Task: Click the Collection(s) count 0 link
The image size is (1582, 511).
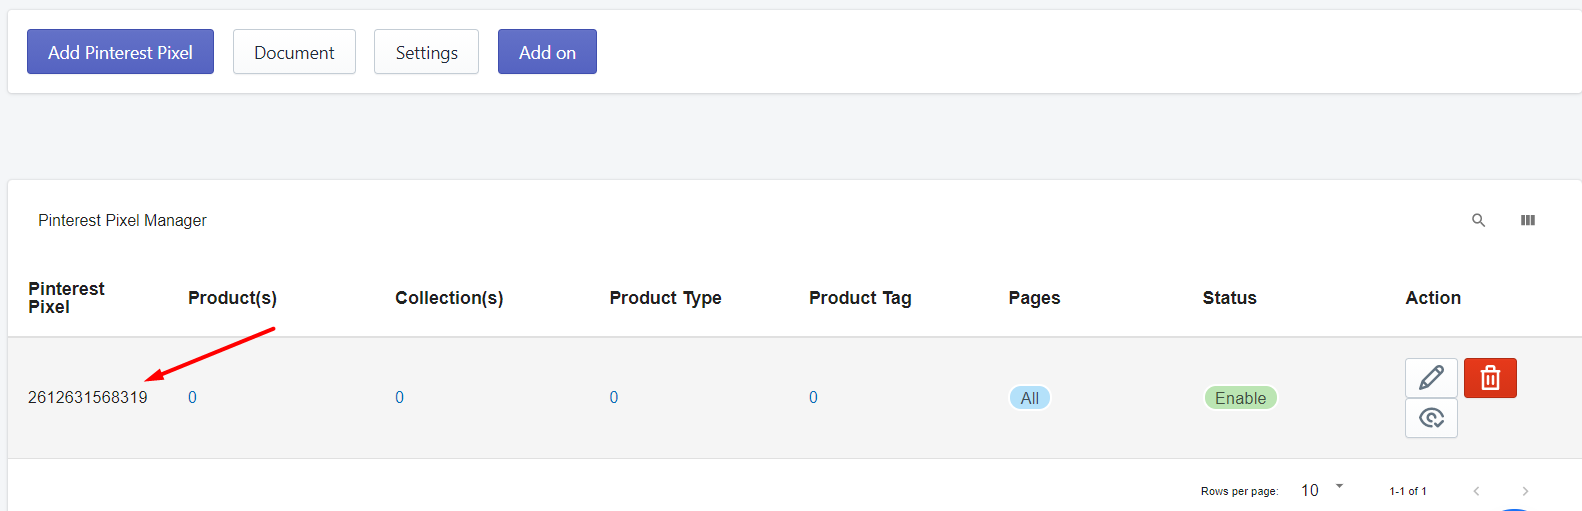Action: tap(399, 397)
